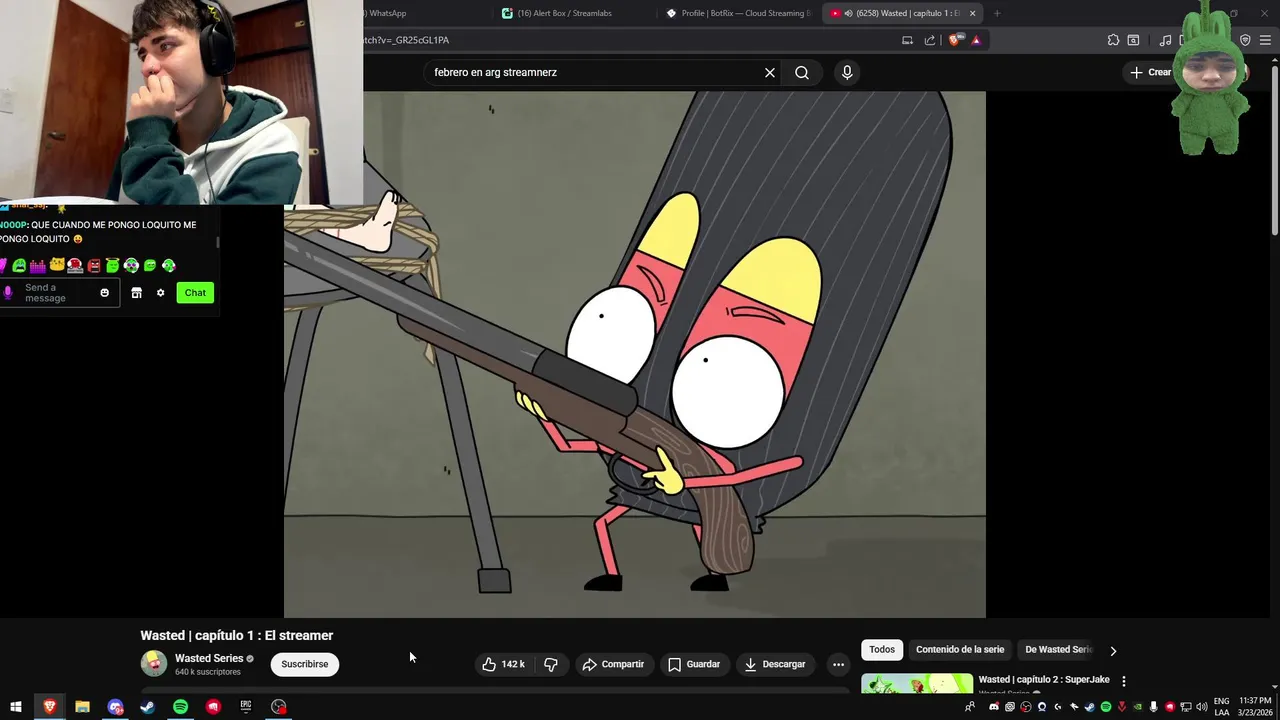Click the SuperJake video thumbnail

pyautogui.click(x=917, y=682)
